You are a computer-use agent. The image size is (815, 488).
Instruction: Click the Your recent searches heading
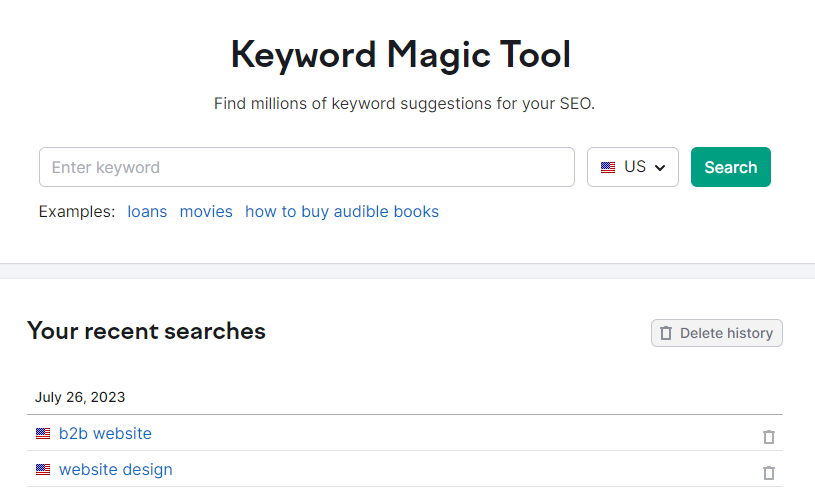(146, 331)
